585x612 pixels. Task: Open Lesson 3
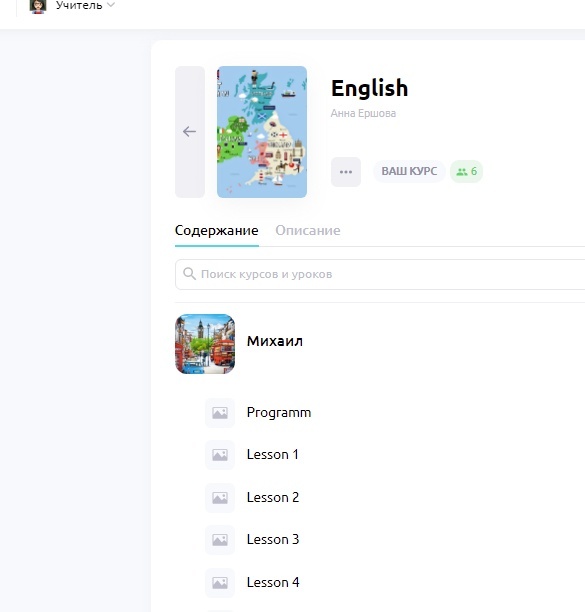click(x=273, y=540)
